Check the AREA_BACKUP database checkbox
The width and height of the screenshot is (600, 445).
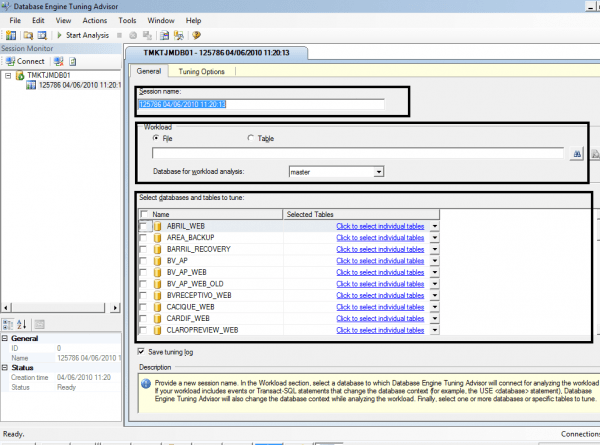(x=143, y=238)
